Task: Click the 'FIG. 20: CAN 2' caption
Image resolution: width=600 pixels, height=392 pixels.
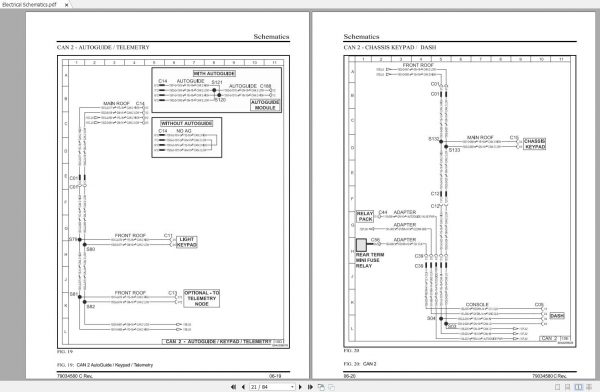Action: point(360,364)
